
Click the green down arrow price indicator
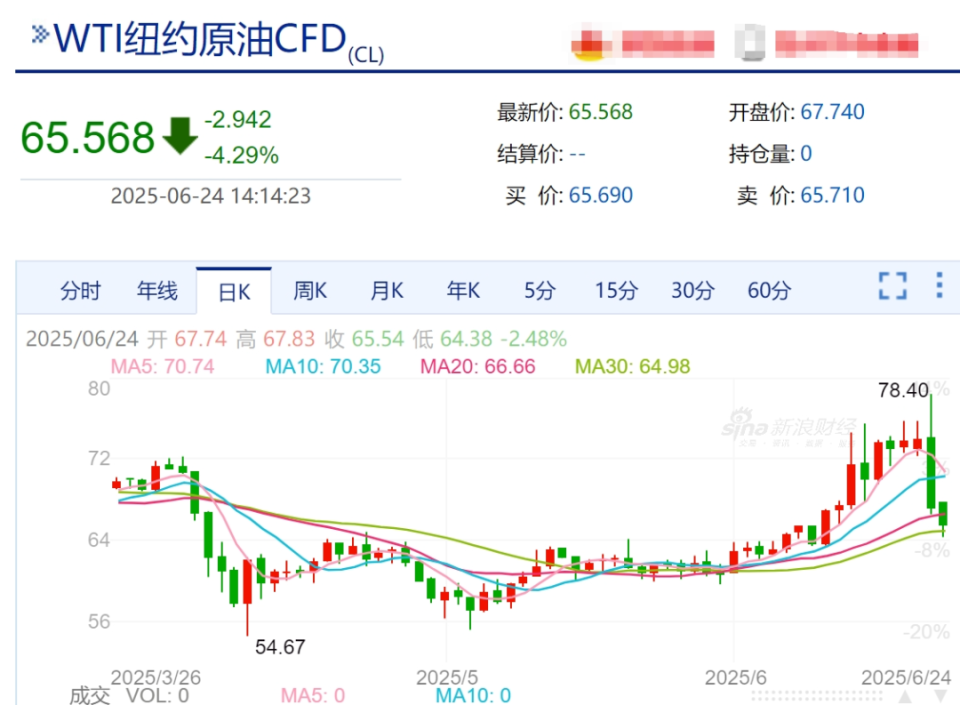click(x=179, y=136)
